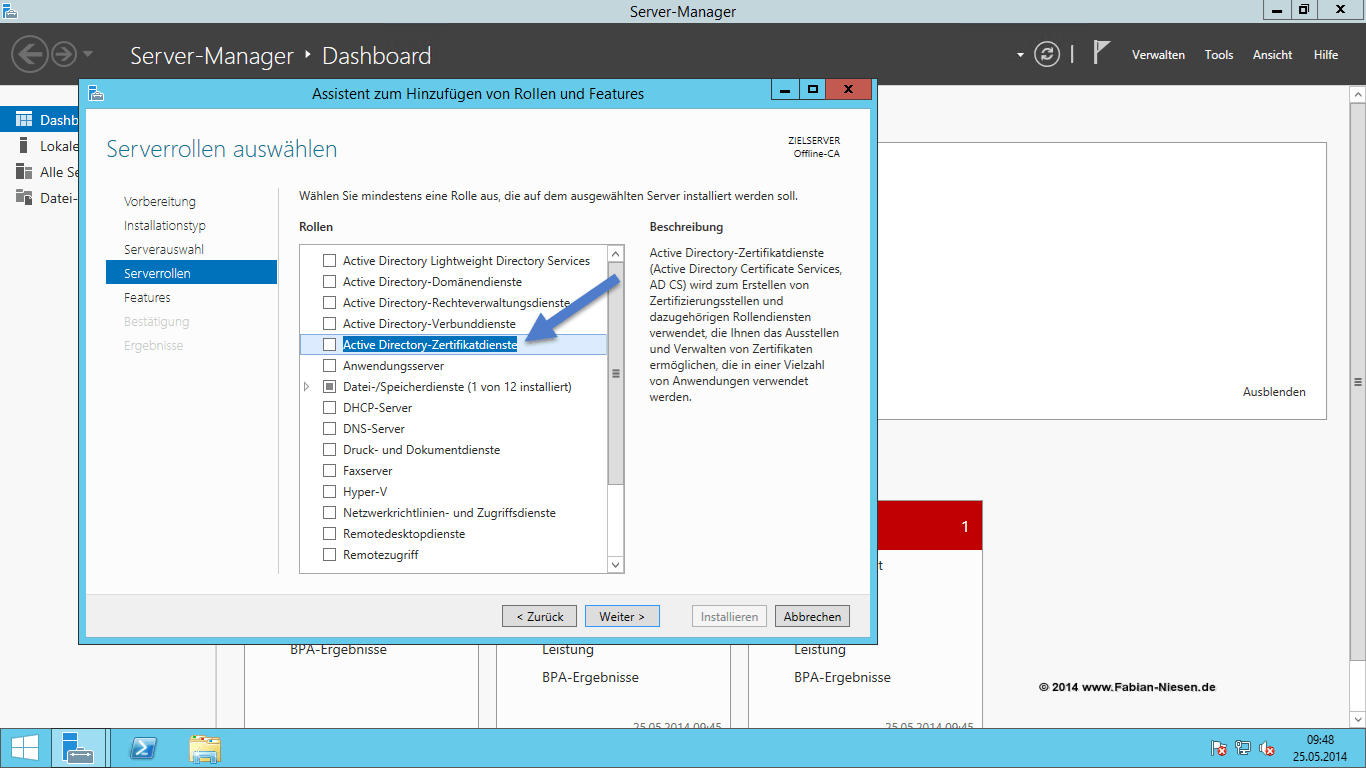Check Netzwerkrichtlinien- und Zugriffsdienste role
This screenshot has width=1366, height=768.
[330, 513]
